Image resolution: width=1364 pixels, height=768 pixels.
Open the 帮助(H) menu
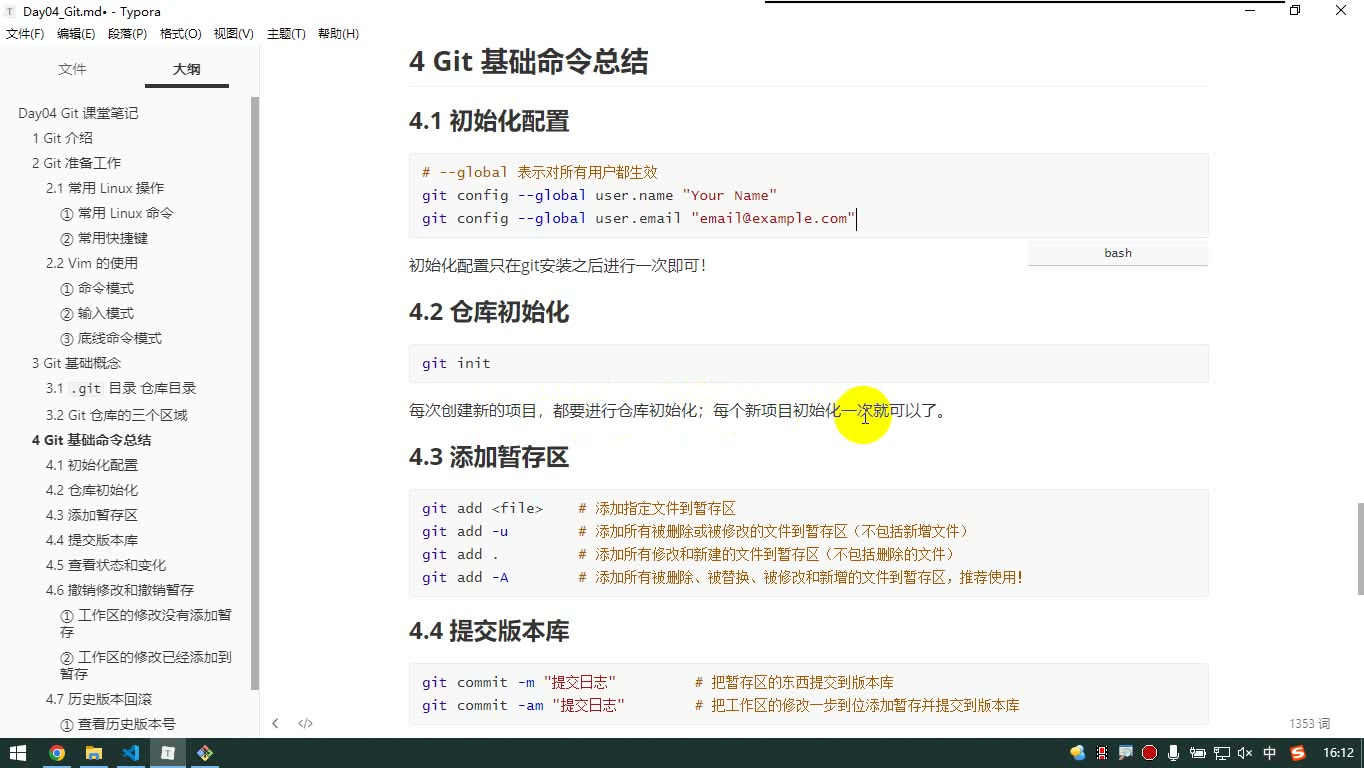click(x=338, y=34)
